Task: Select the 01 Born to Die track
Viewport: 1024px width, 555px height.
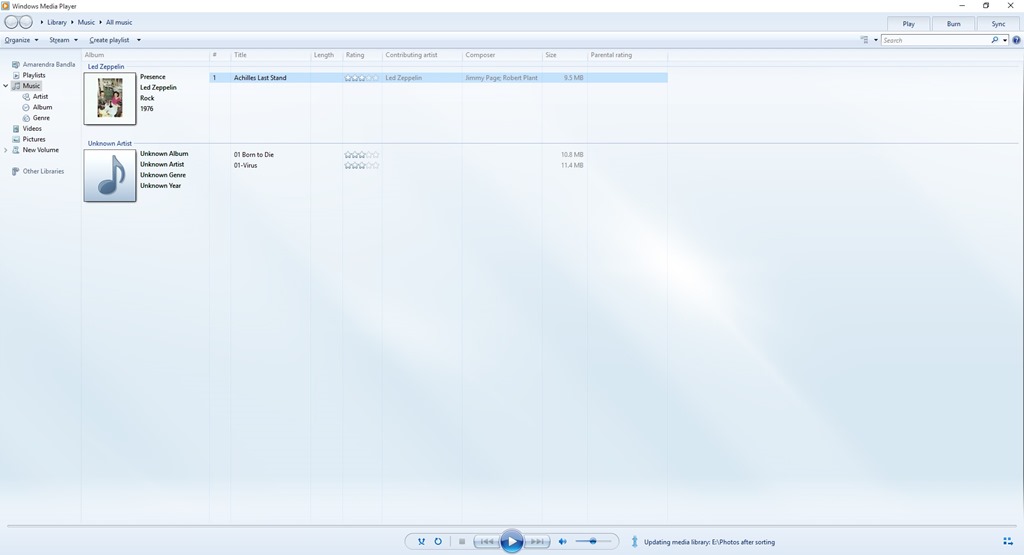Action: tap(254, 155)
